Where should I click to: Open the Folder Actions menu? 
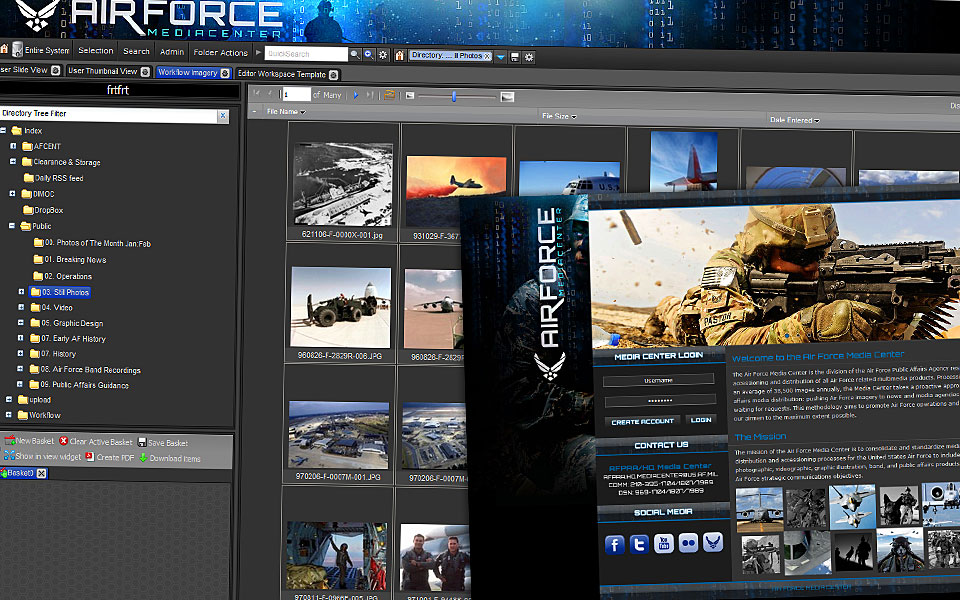pyautogui.click(x=220, y=53)
